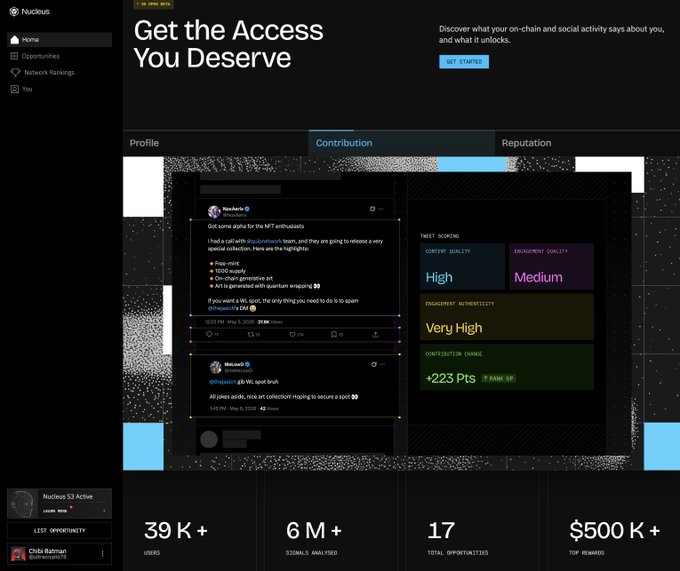Click the NeoAeris tweet avatar
680x571 pixels.
click(214, 212)
